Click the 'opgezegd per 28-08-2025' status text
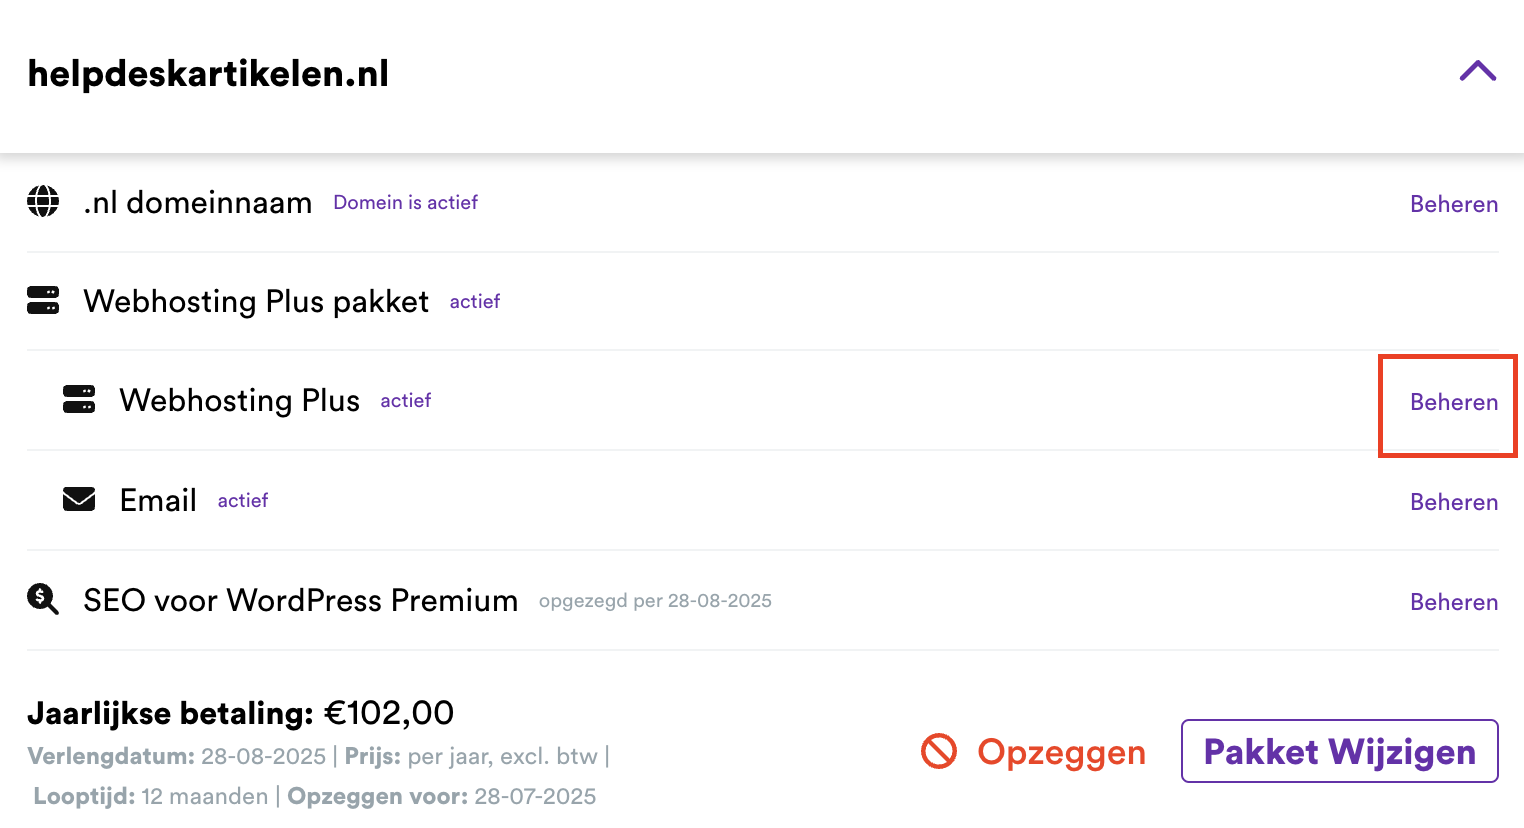This screenshot has height=828, width=1524. click(x=655, y=601)
